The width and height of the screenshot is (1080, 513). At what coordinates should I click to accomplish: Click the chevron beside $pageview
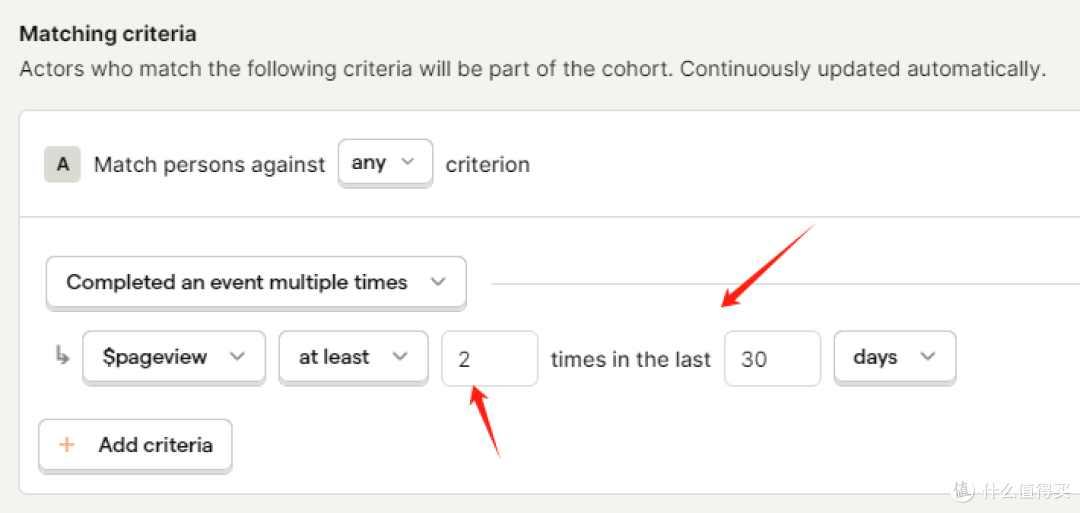pos(237,357)
